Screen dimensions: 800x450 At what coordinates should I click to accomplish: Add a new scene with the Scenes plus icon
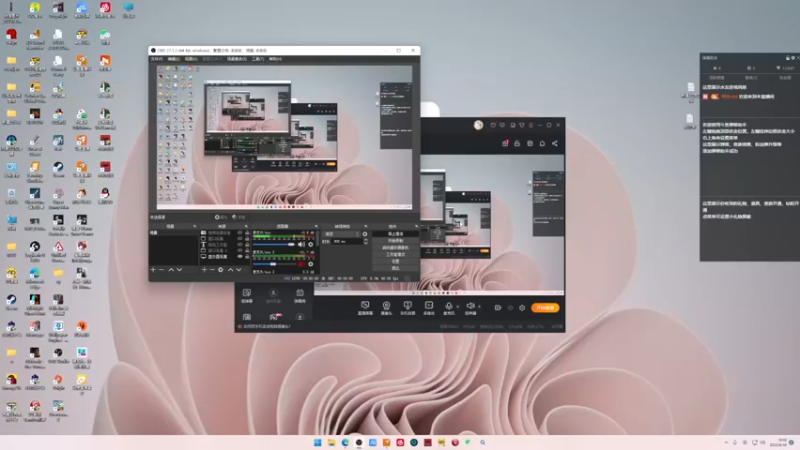(x=153, y=270)
